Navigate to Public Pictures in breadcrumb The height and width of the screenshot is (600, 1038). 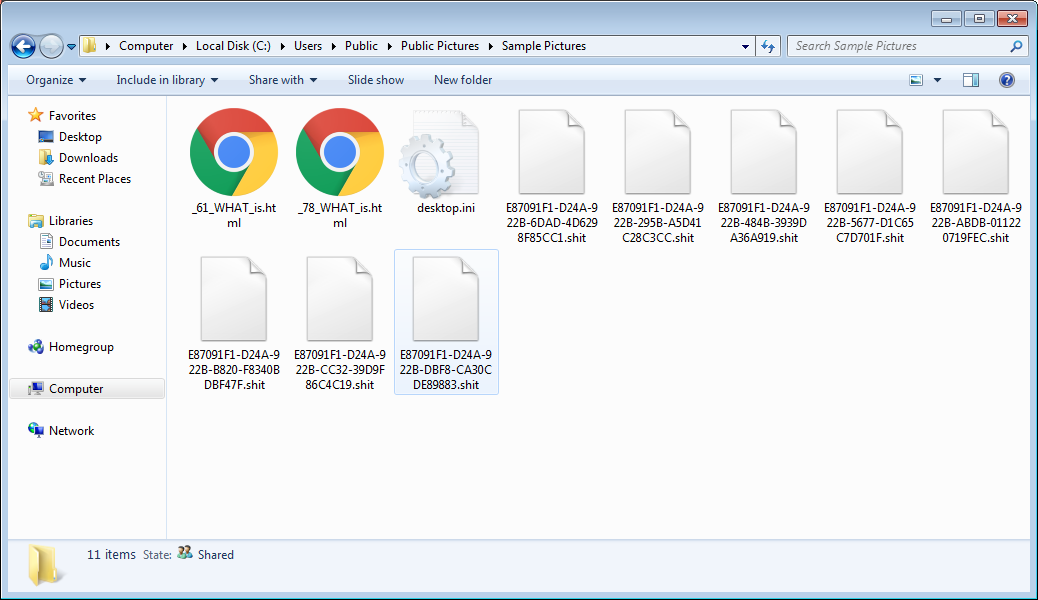pos(440,46)
